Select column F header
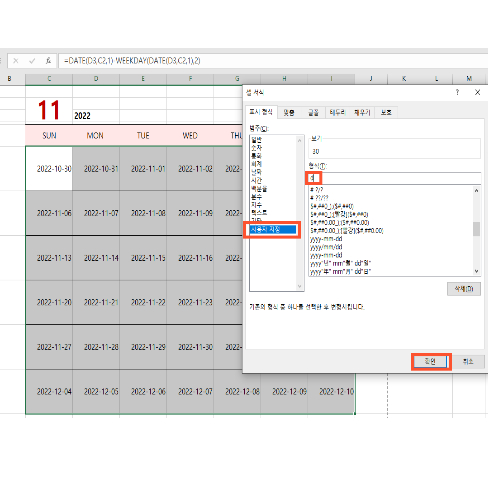 [x=190, y=79]
